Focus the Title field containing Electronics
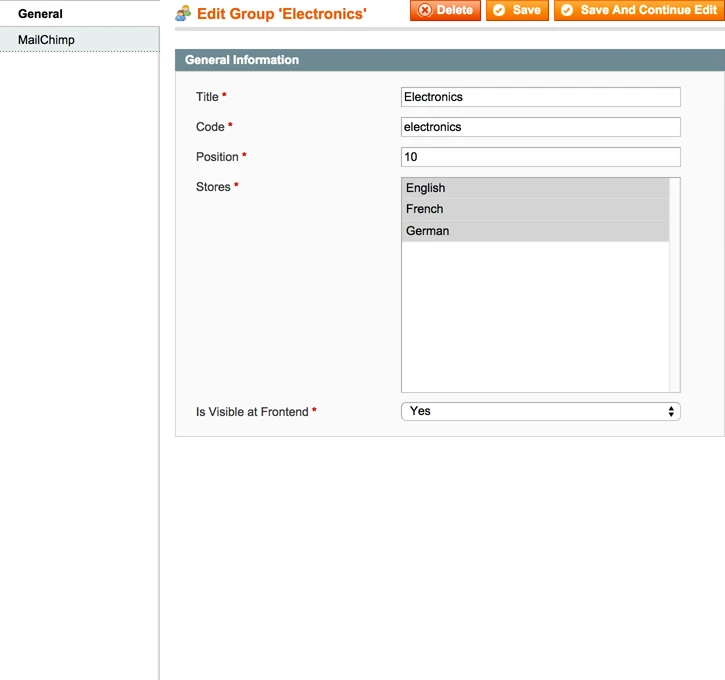This screenshot has height=680, width=725. tap(540, 97)
